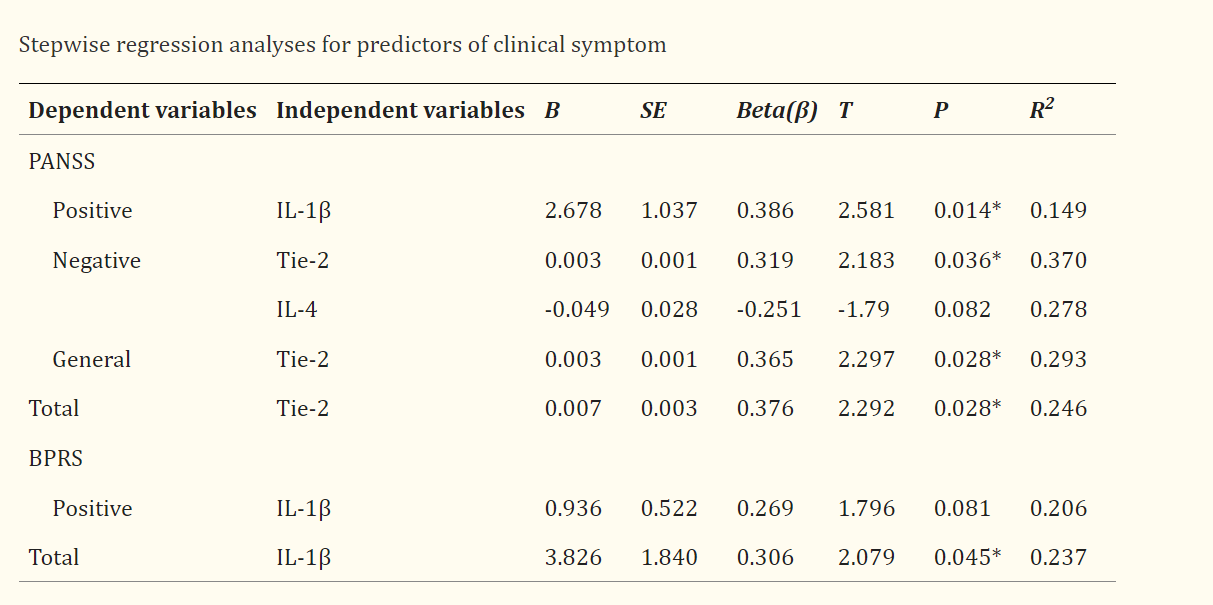This screenshot has height=605, width=1213.
Task: Click the "P" column header
Action: coord(941,111)
